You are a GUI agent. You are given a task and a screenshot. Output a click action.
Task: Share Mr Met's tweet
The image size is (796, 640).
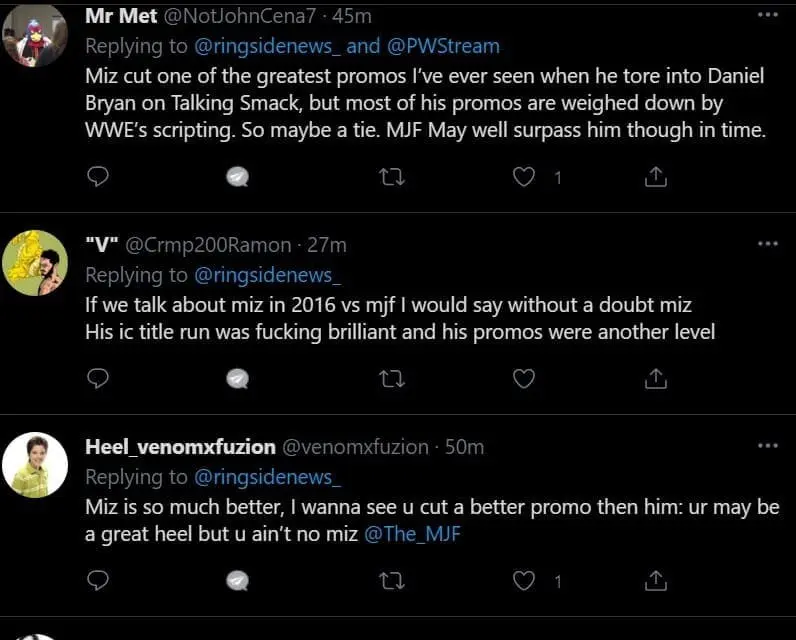point(656,177)
